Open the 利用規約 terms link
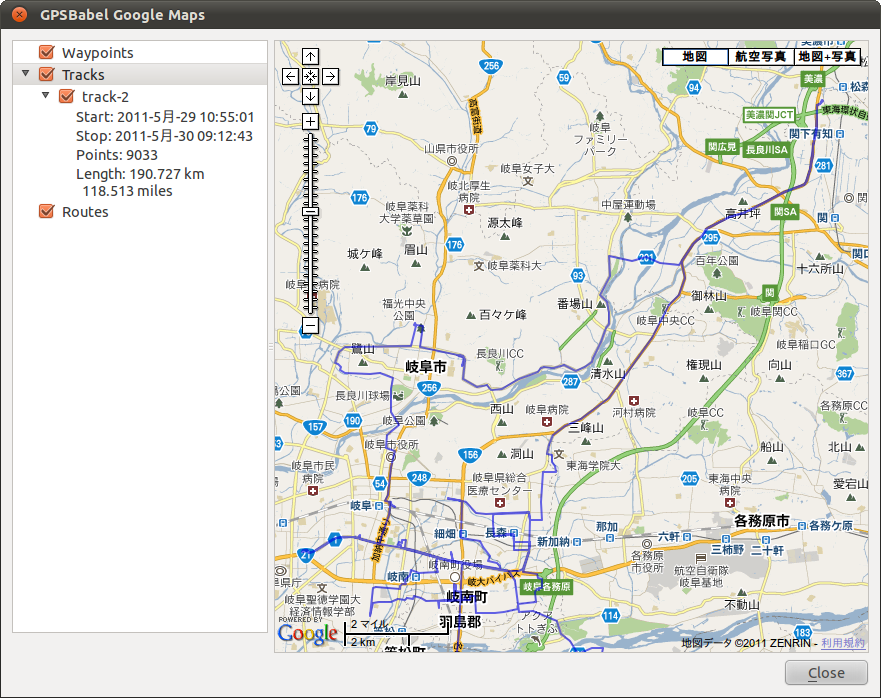881x698 pixels. [843, 642]
